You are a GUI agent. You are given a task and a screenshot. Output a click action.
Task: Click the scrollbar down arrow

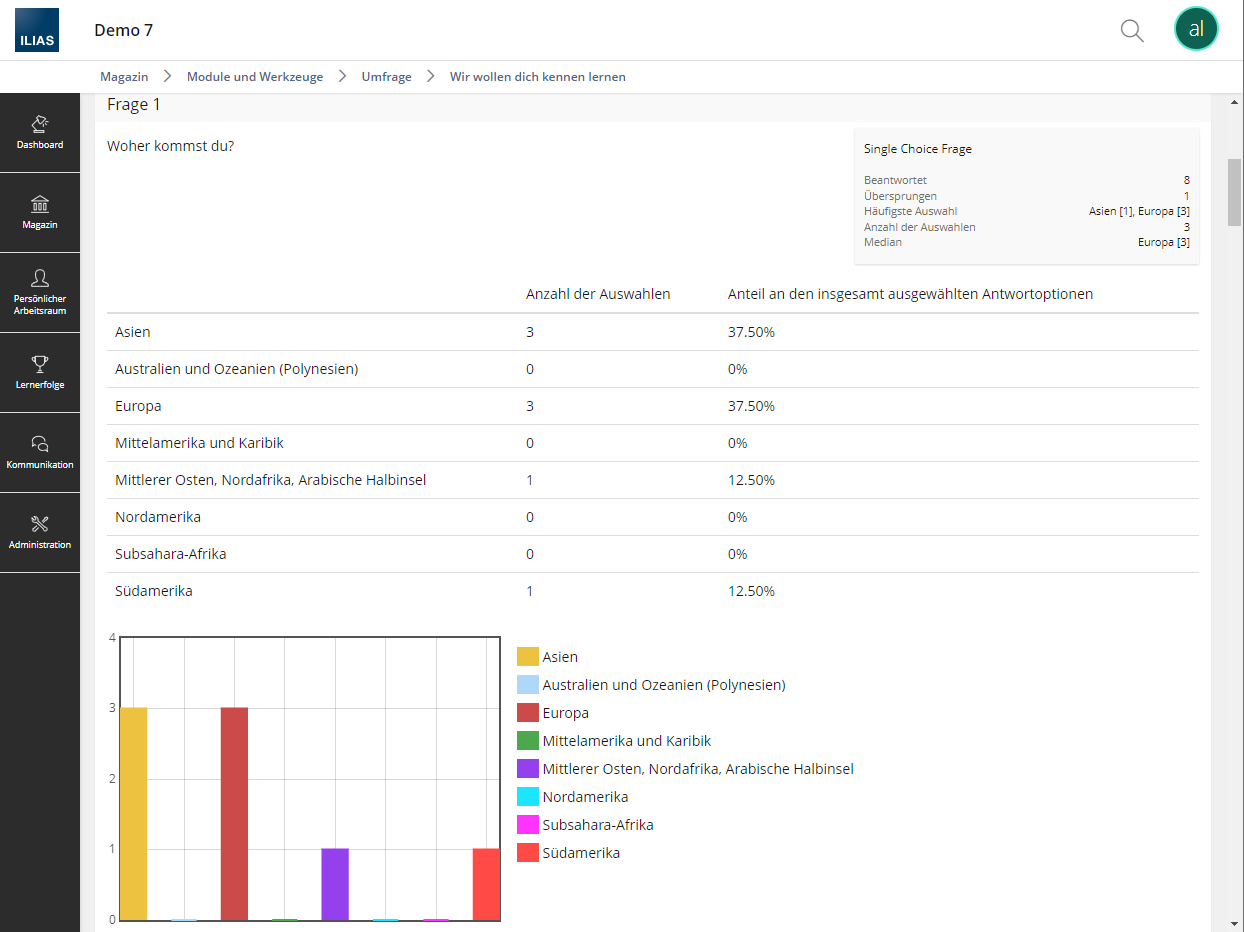pyautogui.click(x=1234, y=923)
